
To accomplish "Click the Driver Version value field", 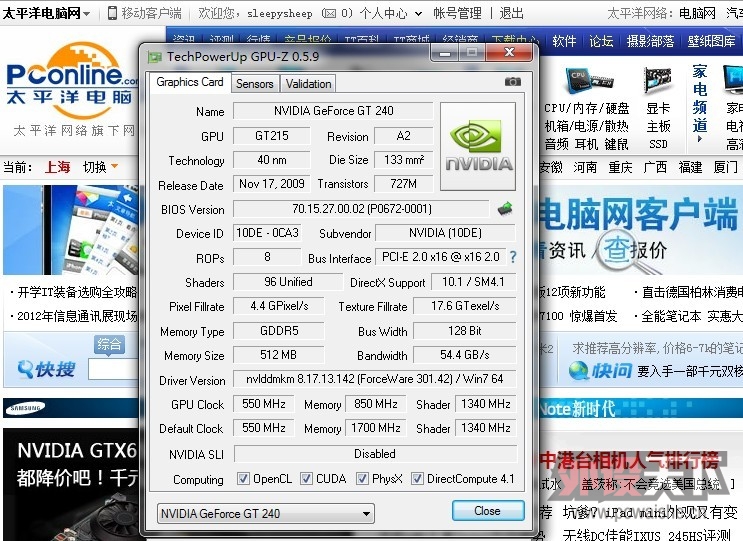I will [374, 379].
